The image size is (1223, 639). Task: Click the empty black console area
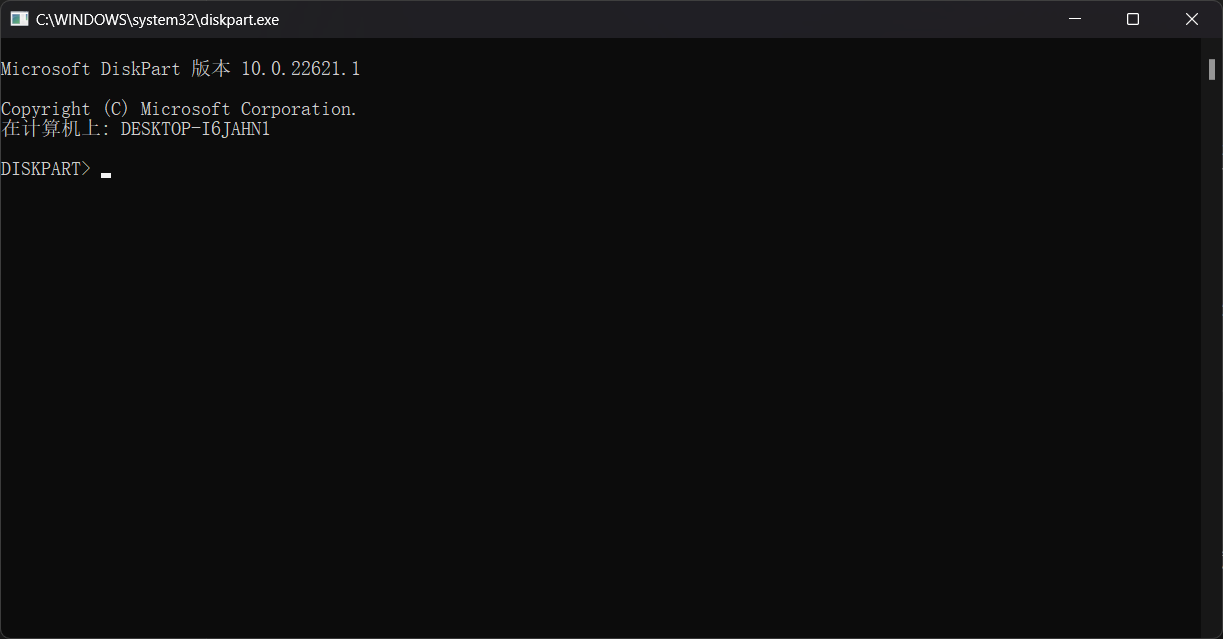point(600,400)
